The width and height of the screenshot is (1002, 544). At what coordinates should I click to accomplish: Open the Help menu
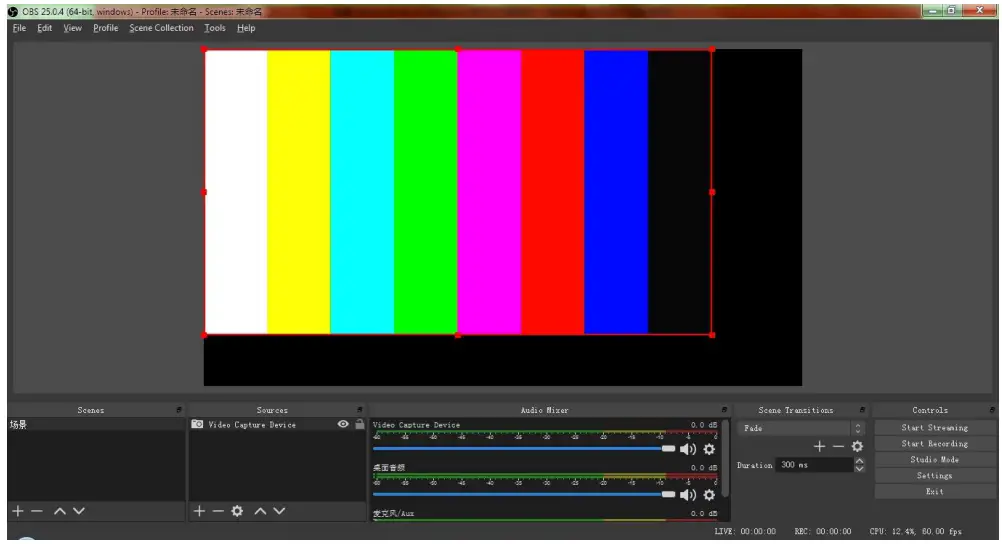[x=246, y=28]
